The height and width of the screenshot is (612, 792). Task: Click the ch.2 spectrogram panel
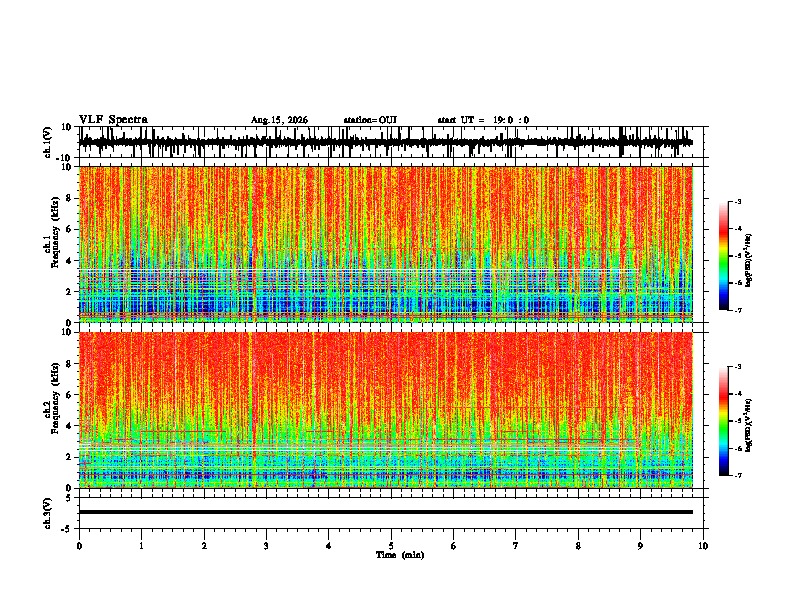[386, 410]
